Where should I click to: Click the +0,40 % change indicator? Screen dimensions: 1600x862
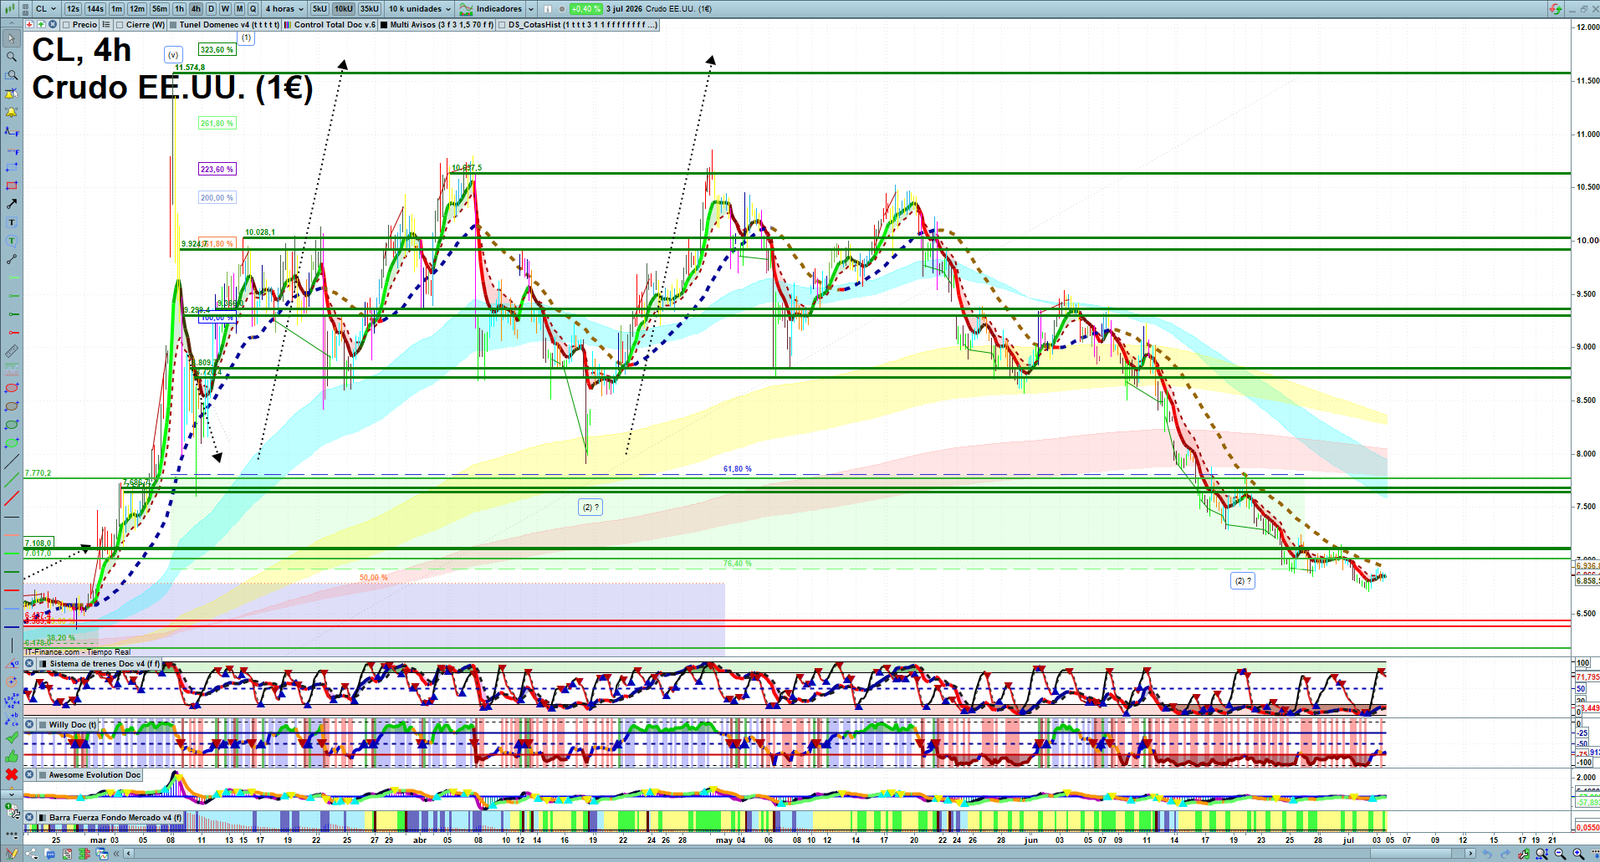pyautogui.click(x=586, y=9)
